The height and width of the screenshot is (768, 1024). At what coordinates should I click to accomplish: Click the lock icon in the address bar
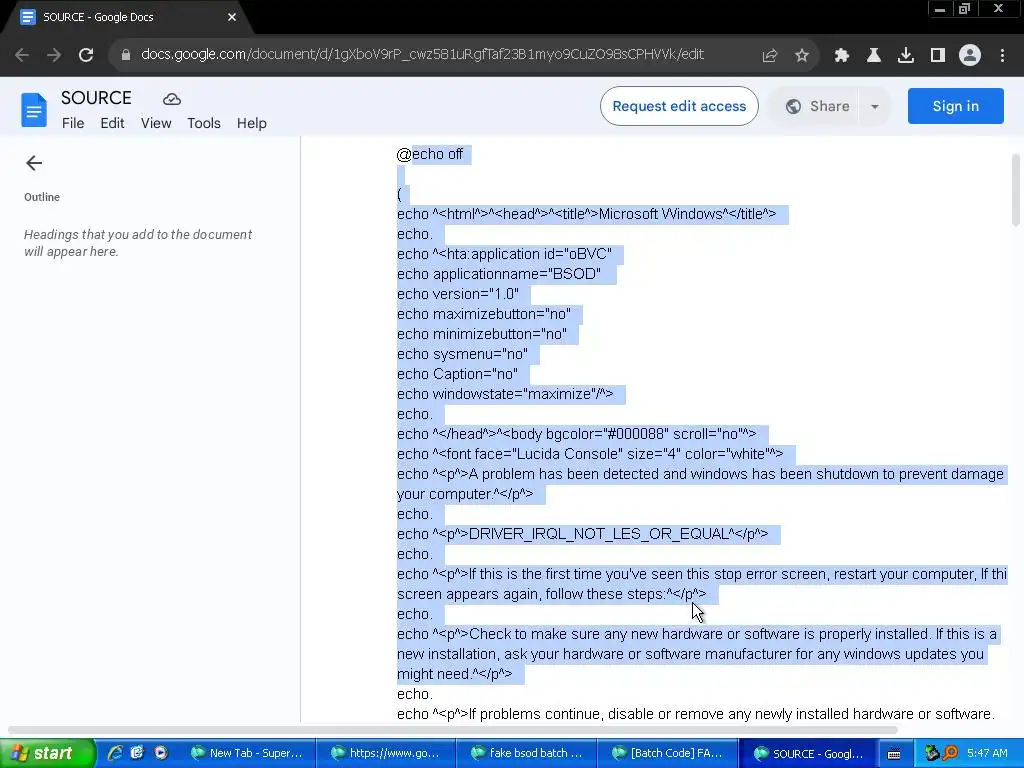point(125,55)
